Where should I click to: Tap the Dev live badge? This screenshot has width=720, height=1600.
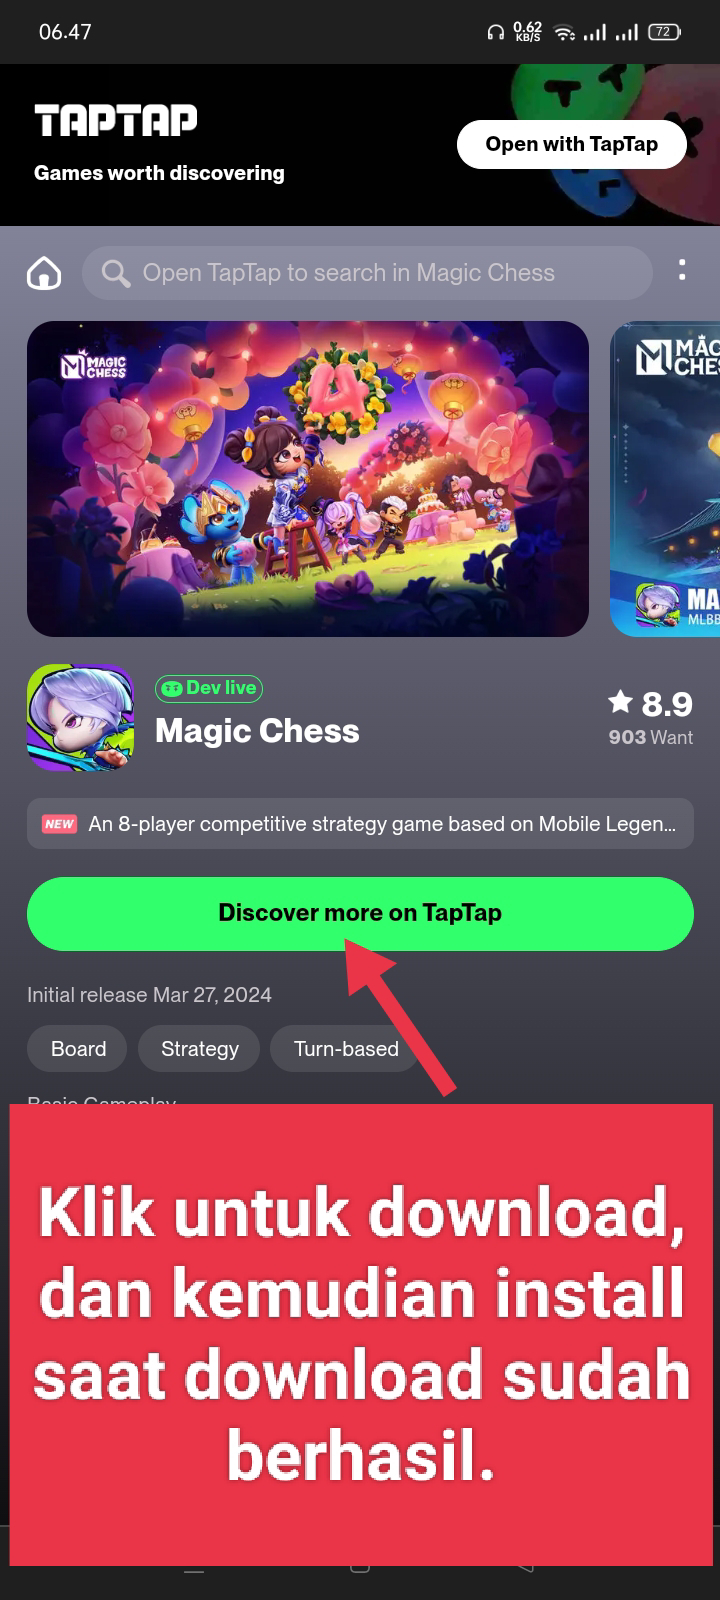coord(209,688)
